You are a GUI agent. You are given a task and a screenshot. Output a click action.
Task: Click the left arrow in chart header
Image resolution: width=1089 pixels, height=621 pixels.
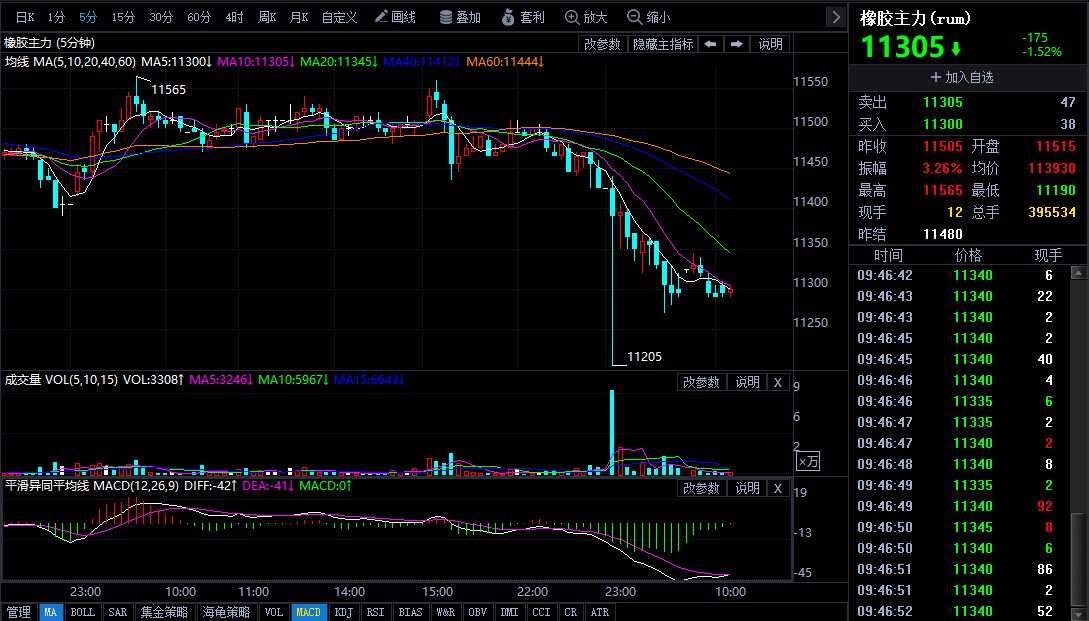(x=709, y=44)
